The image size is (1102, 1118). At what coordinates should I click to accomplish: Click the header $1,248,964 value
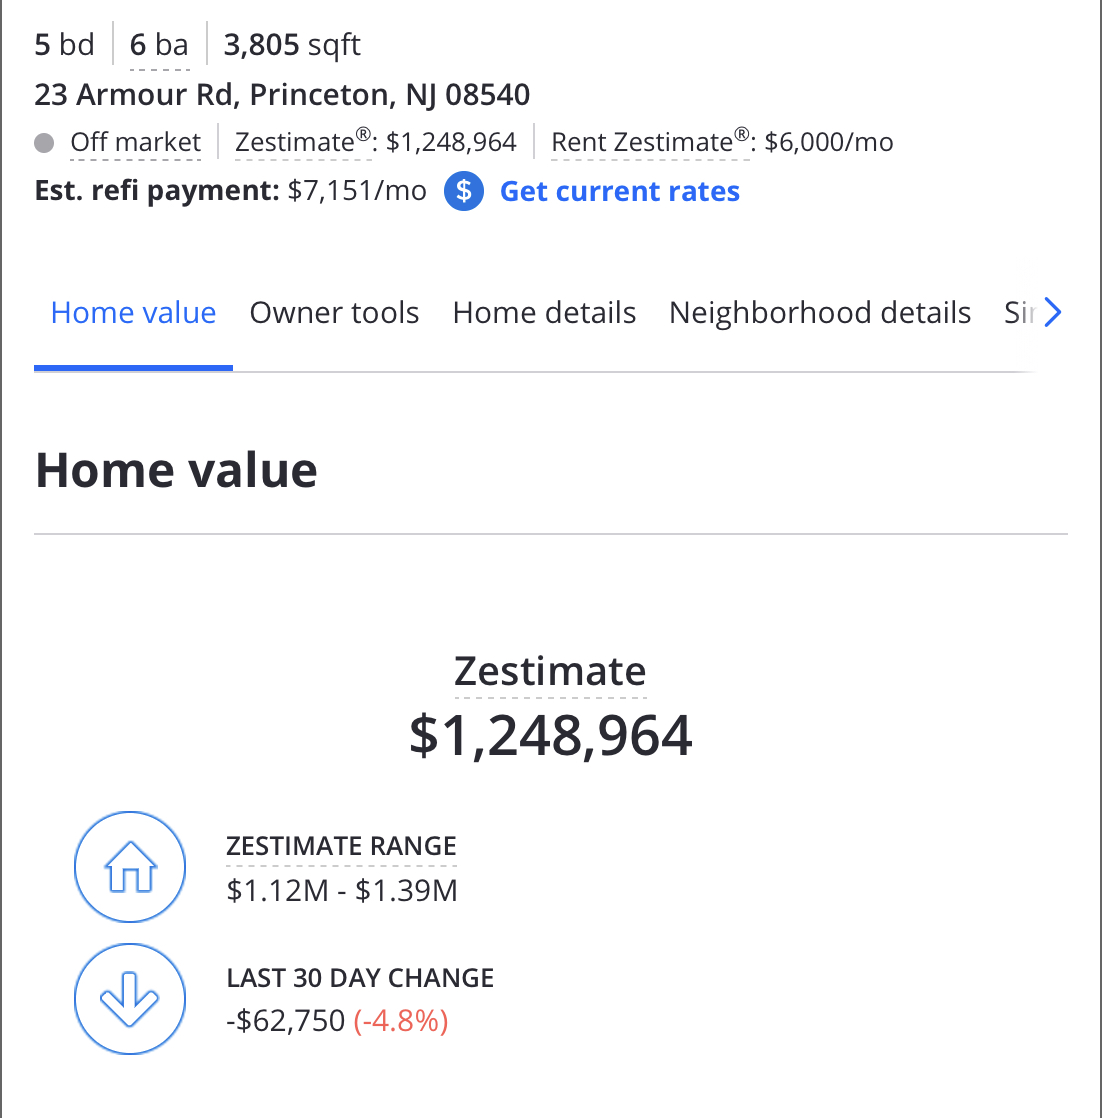[450, 143]
